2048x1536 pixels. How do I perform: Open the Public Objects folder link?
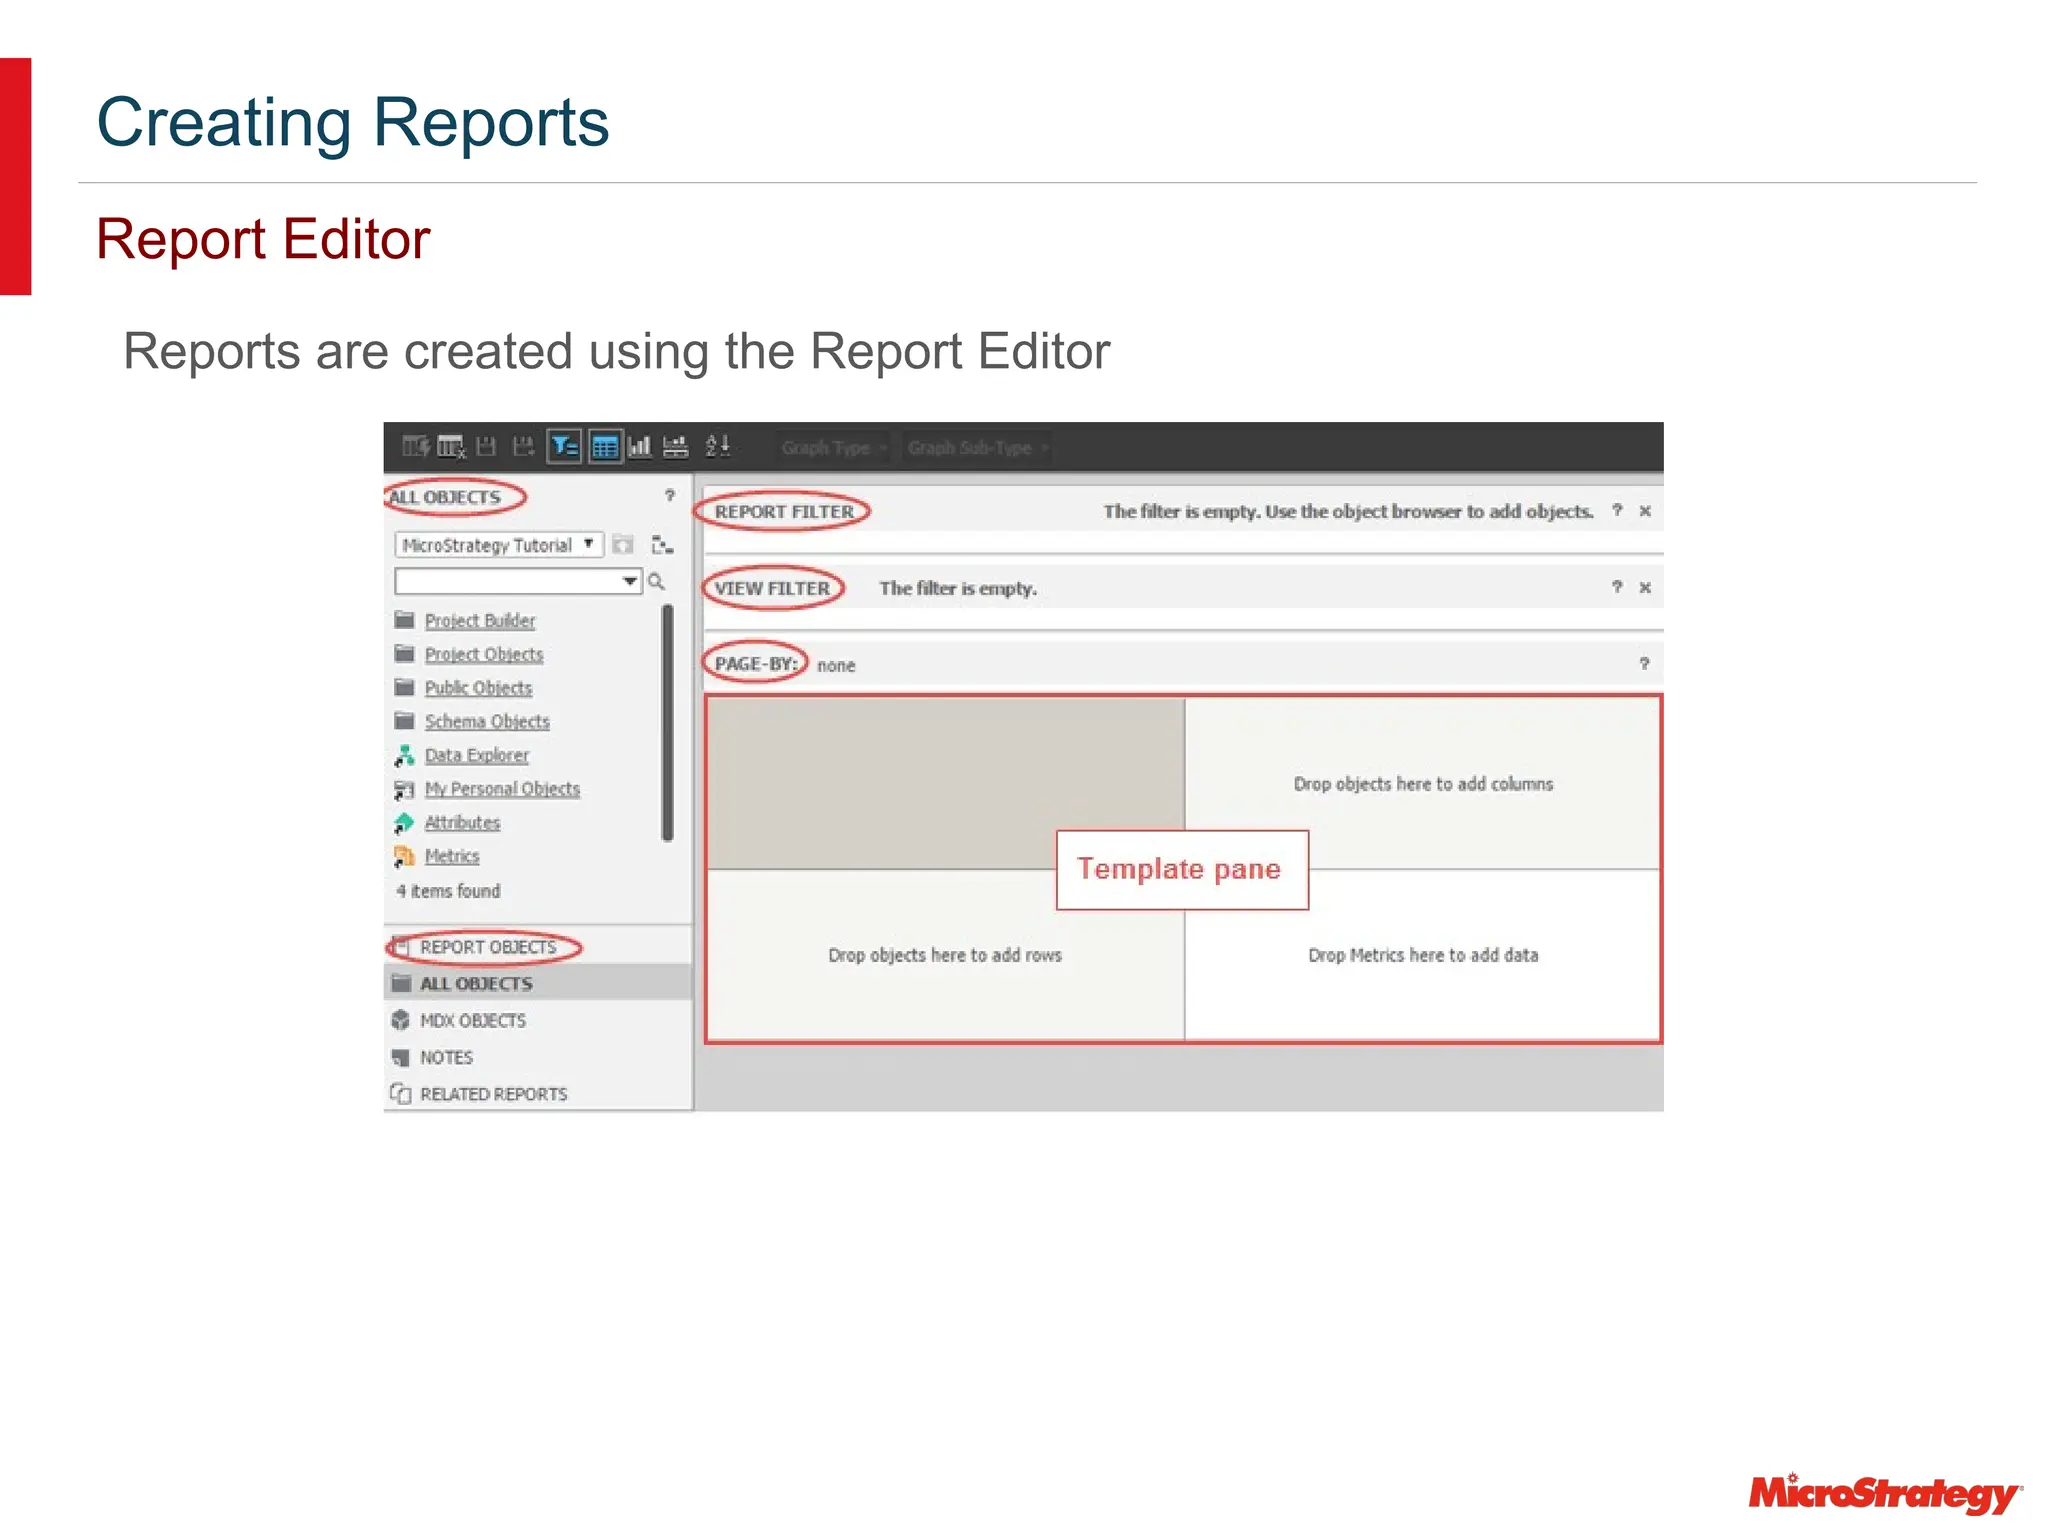pyautogui.click(x=478, y=688)
